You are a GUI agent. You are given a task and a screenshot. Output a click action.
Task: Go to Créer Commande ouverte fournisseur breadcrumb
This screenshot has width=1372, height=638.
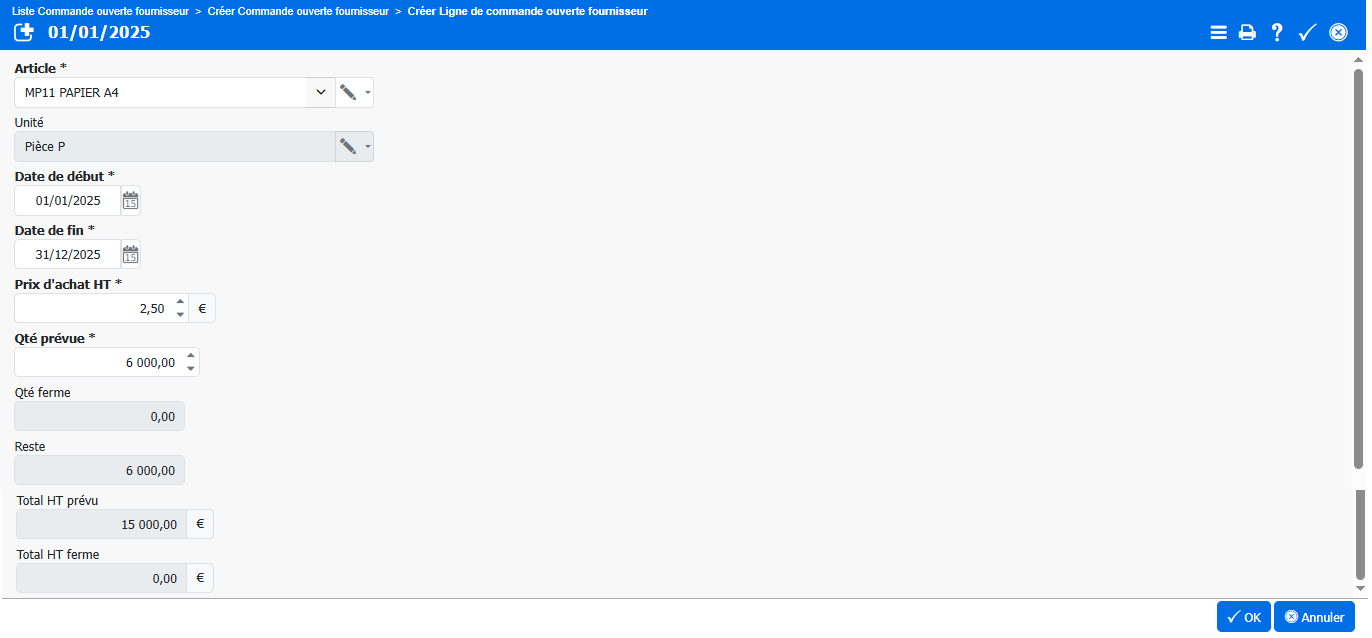(298, 11)
